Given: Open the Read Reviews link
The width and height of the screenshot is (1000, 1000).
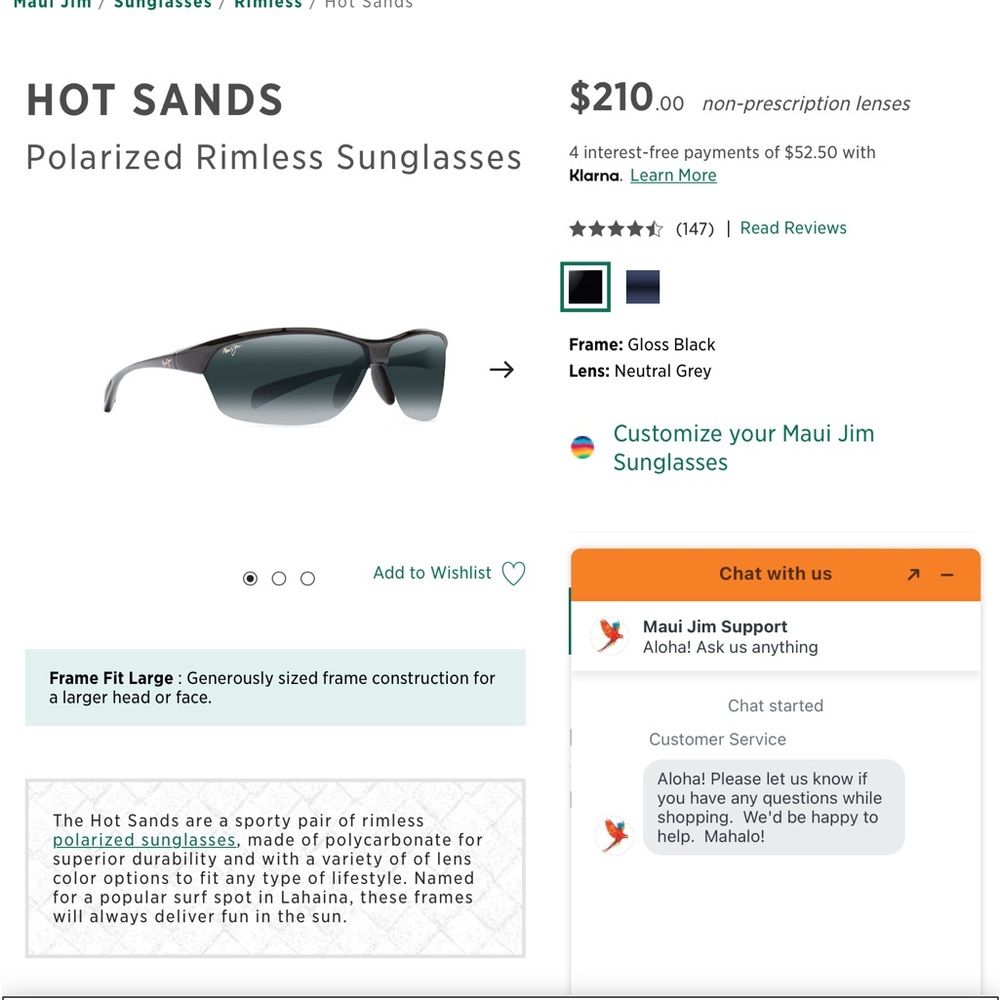Looking at the screenshot, I should click(793, 227).
